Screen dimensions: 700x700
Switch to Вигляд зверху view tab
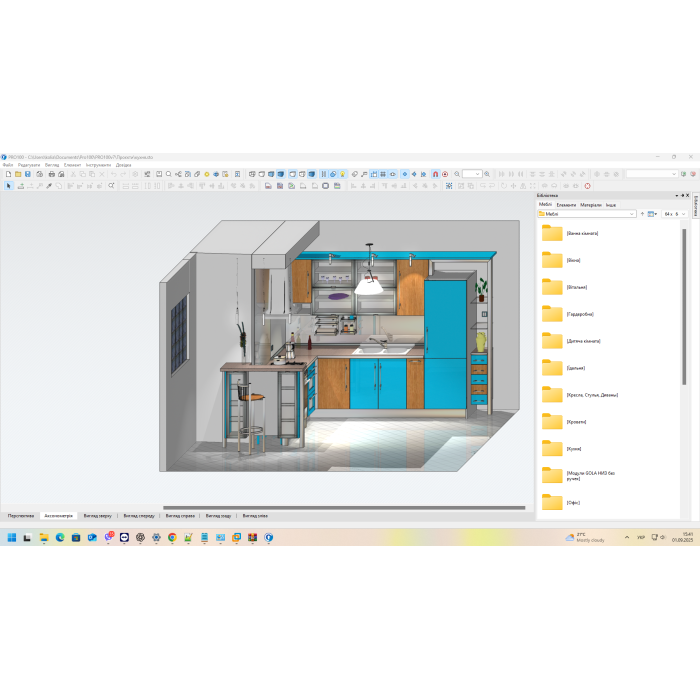pyautogui.click(x=98, y=516)
